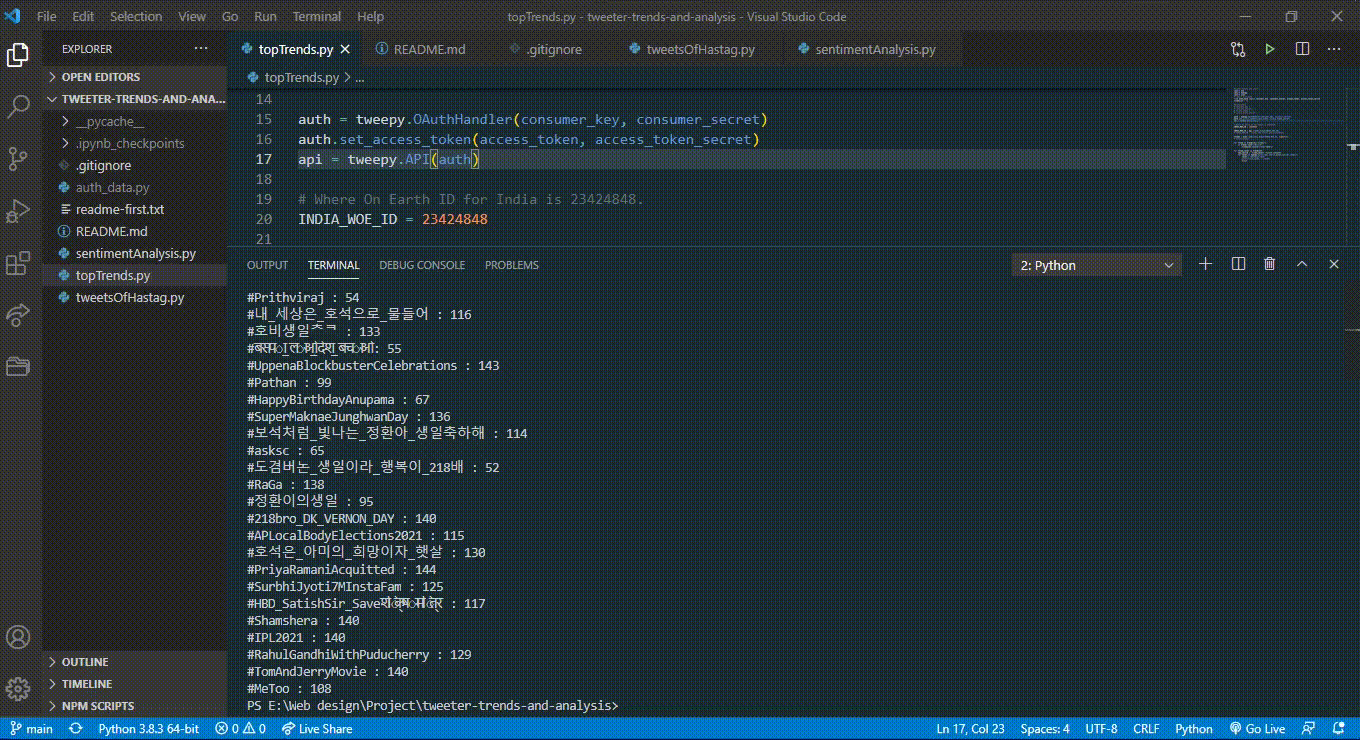Switch to the Debug Console tab
The height and width of the screenshot is (740, 1360).
click(422, 265)
